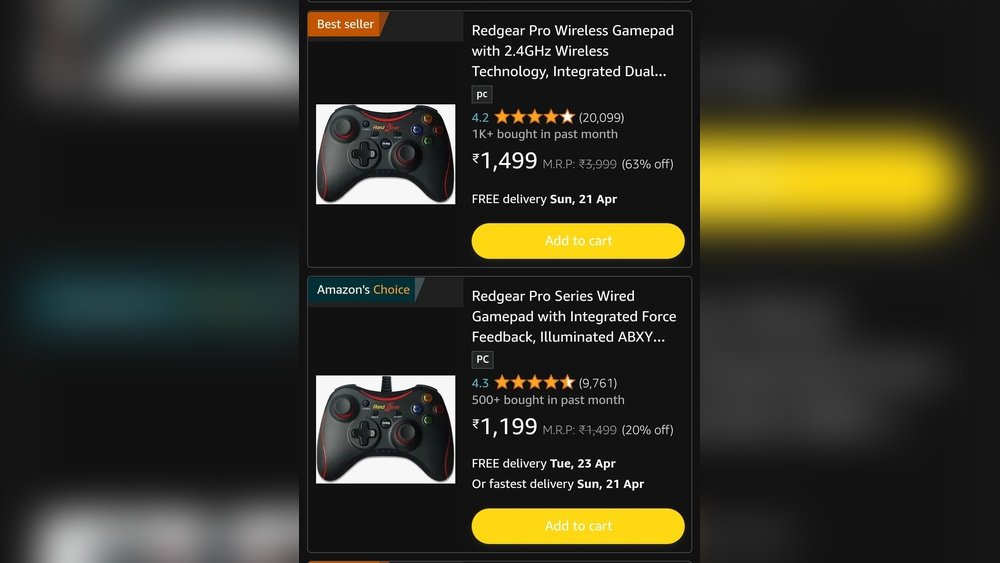This screenshot has height=563, width=1000.
Task: Click the Best seller badge
Action: (345, 24)
